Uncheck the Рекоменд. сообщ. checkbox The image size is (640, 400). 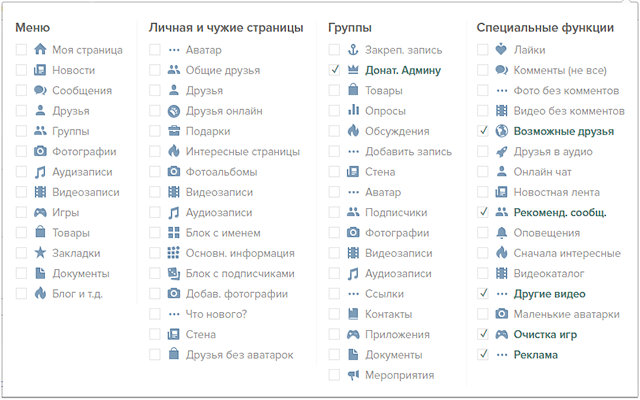click(482, 212)
